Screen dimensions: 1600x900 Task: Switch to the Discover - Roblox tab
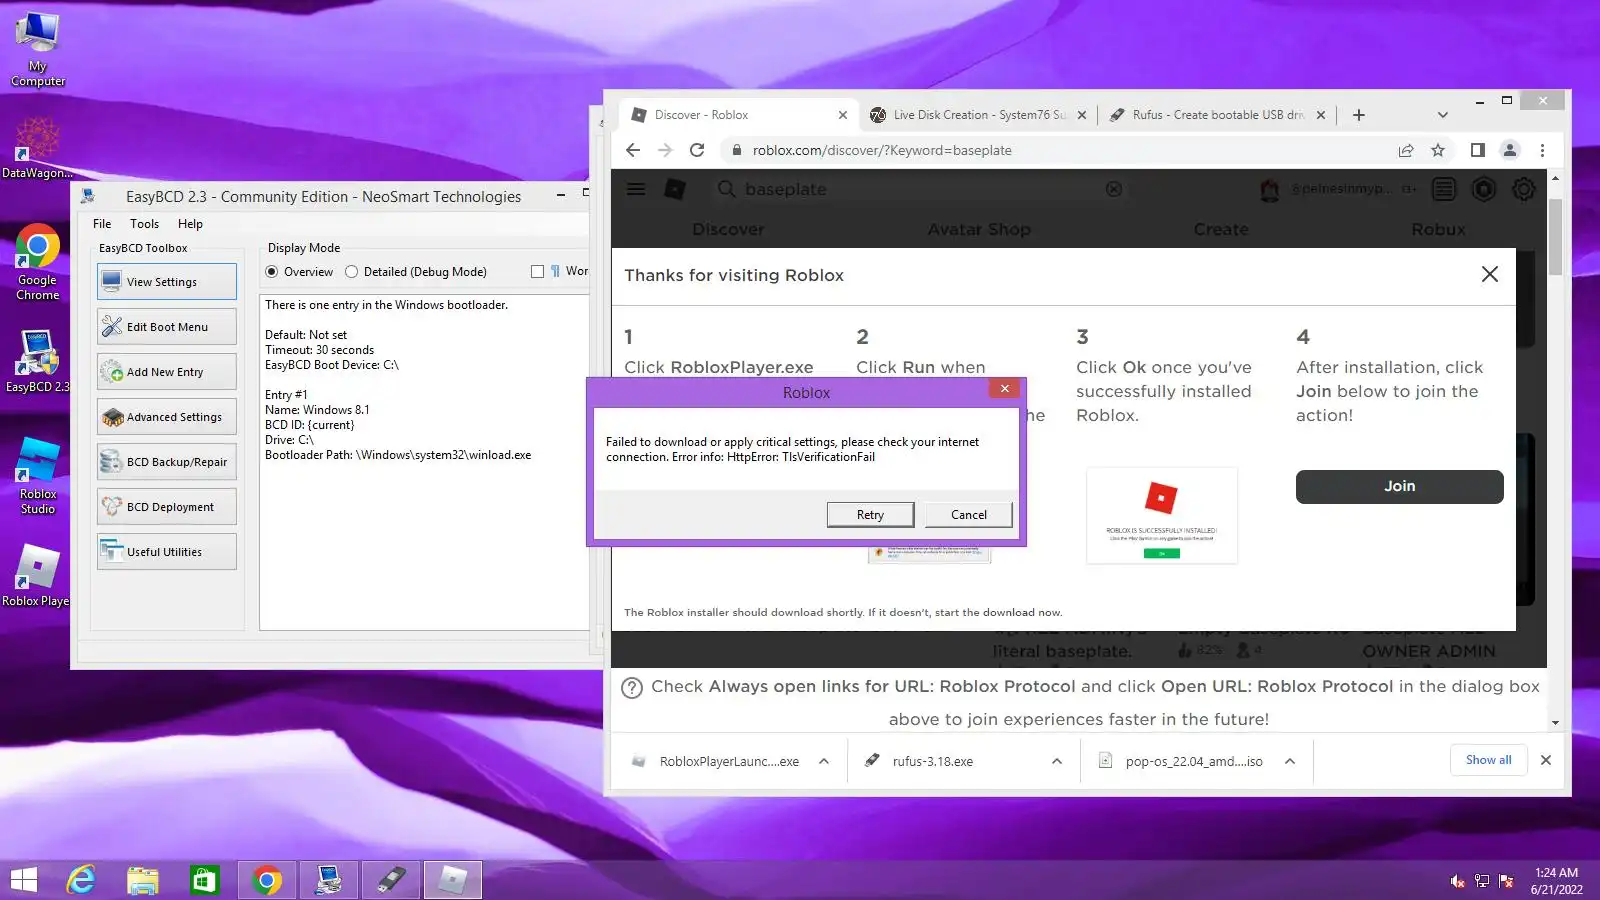point(739,115)
